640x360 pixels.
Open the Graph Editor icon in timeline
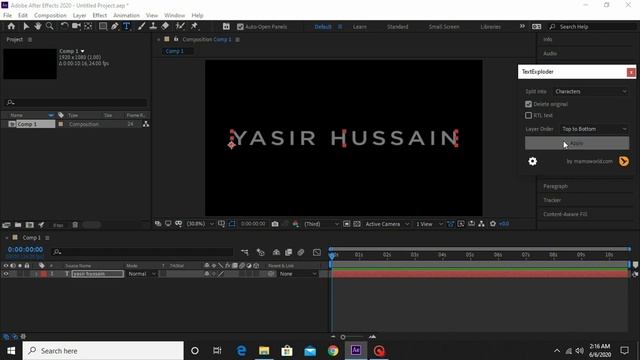coord(317,252)
